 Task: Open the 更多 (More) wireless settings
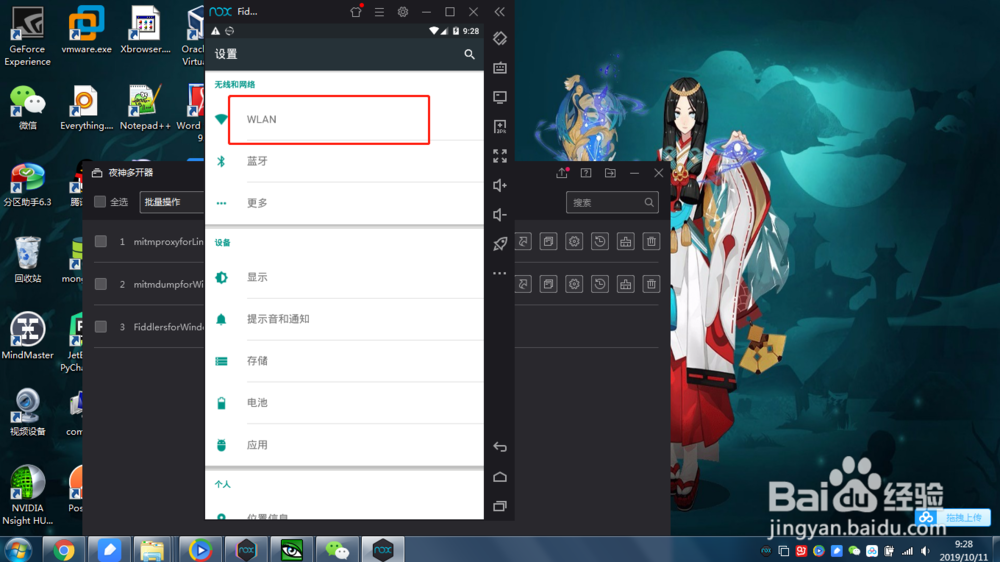[x=344, y=203]
